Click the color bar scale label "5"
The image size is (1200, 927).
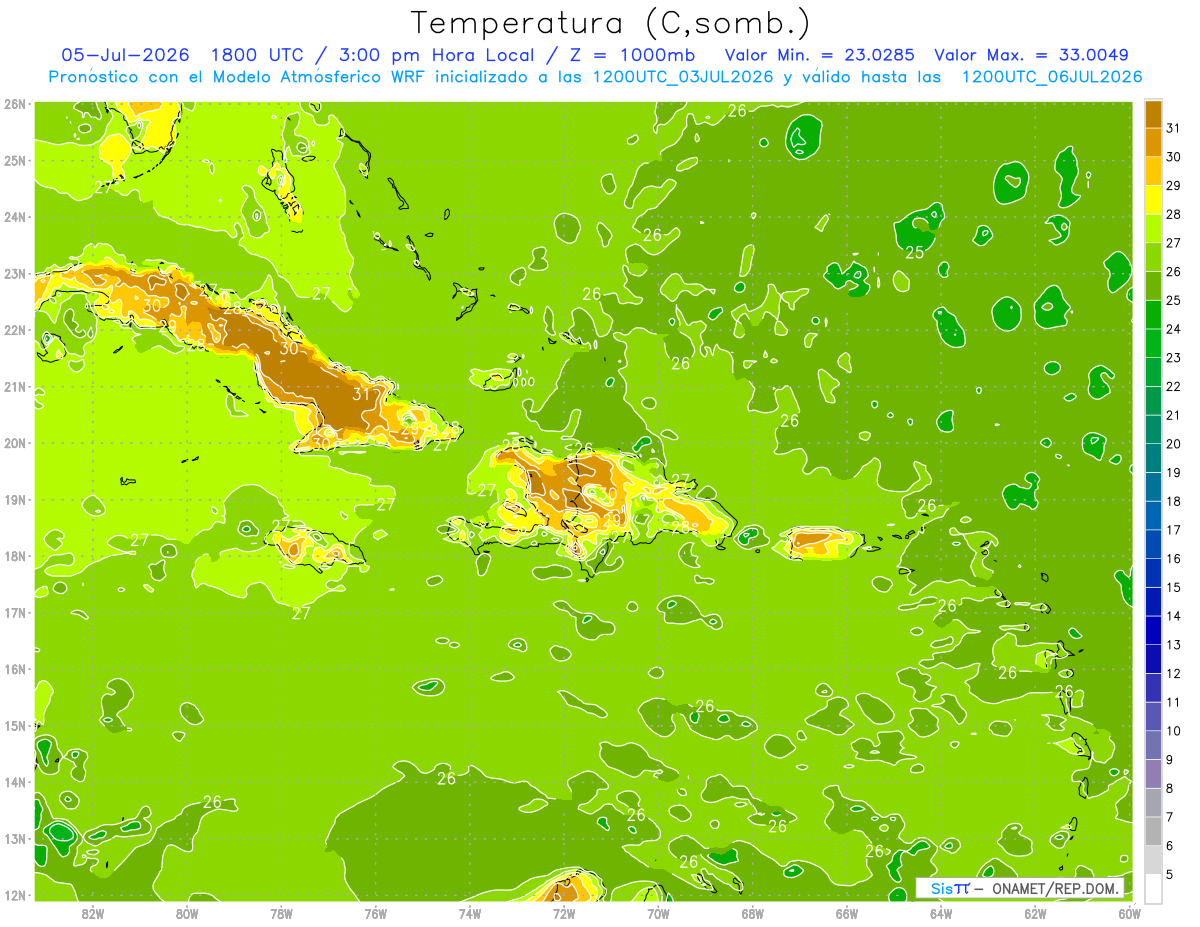1170,875
